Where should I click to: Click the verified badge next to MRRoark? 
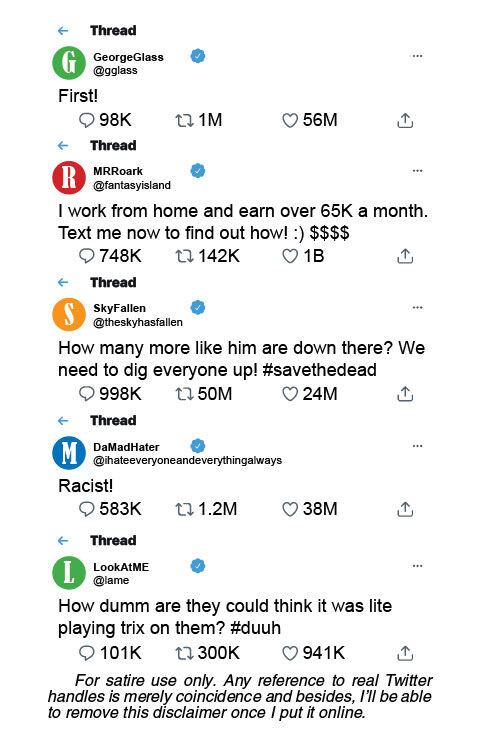(198, 171)
